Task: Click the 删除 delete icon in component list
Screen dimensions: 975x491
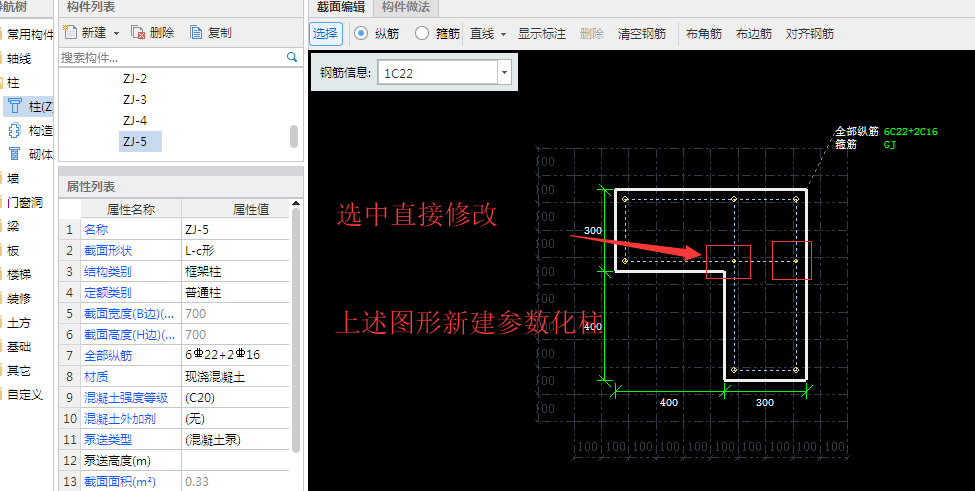Action: point(138,32)
